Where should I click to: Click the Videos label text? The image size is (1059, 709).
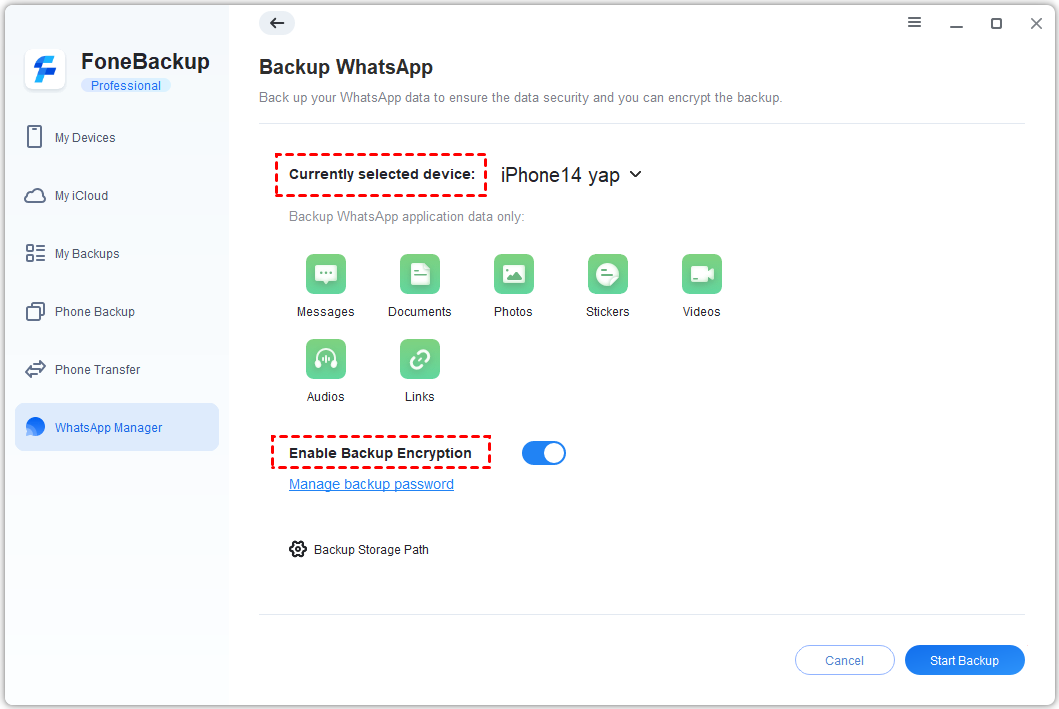click(701, 312)
